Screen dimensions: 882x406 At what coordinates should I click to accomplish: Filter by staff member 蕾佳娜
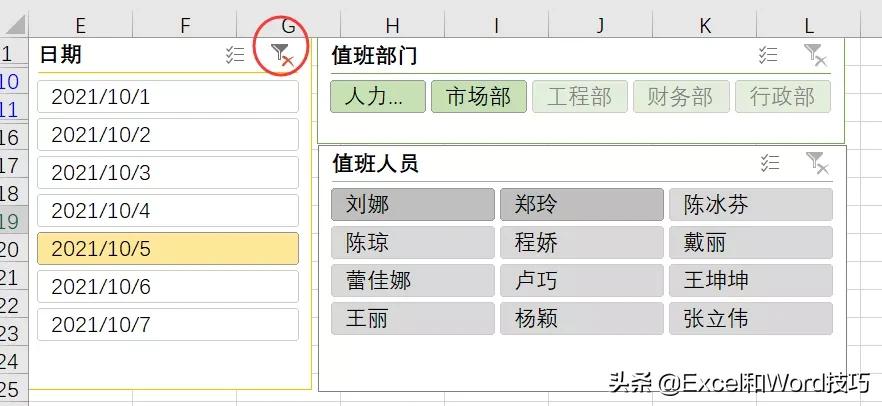point(413,281)
